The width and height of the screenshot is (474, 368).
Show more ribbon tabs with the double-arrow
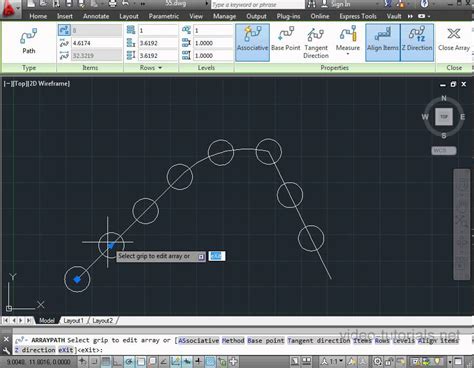(x=410, y=16)
